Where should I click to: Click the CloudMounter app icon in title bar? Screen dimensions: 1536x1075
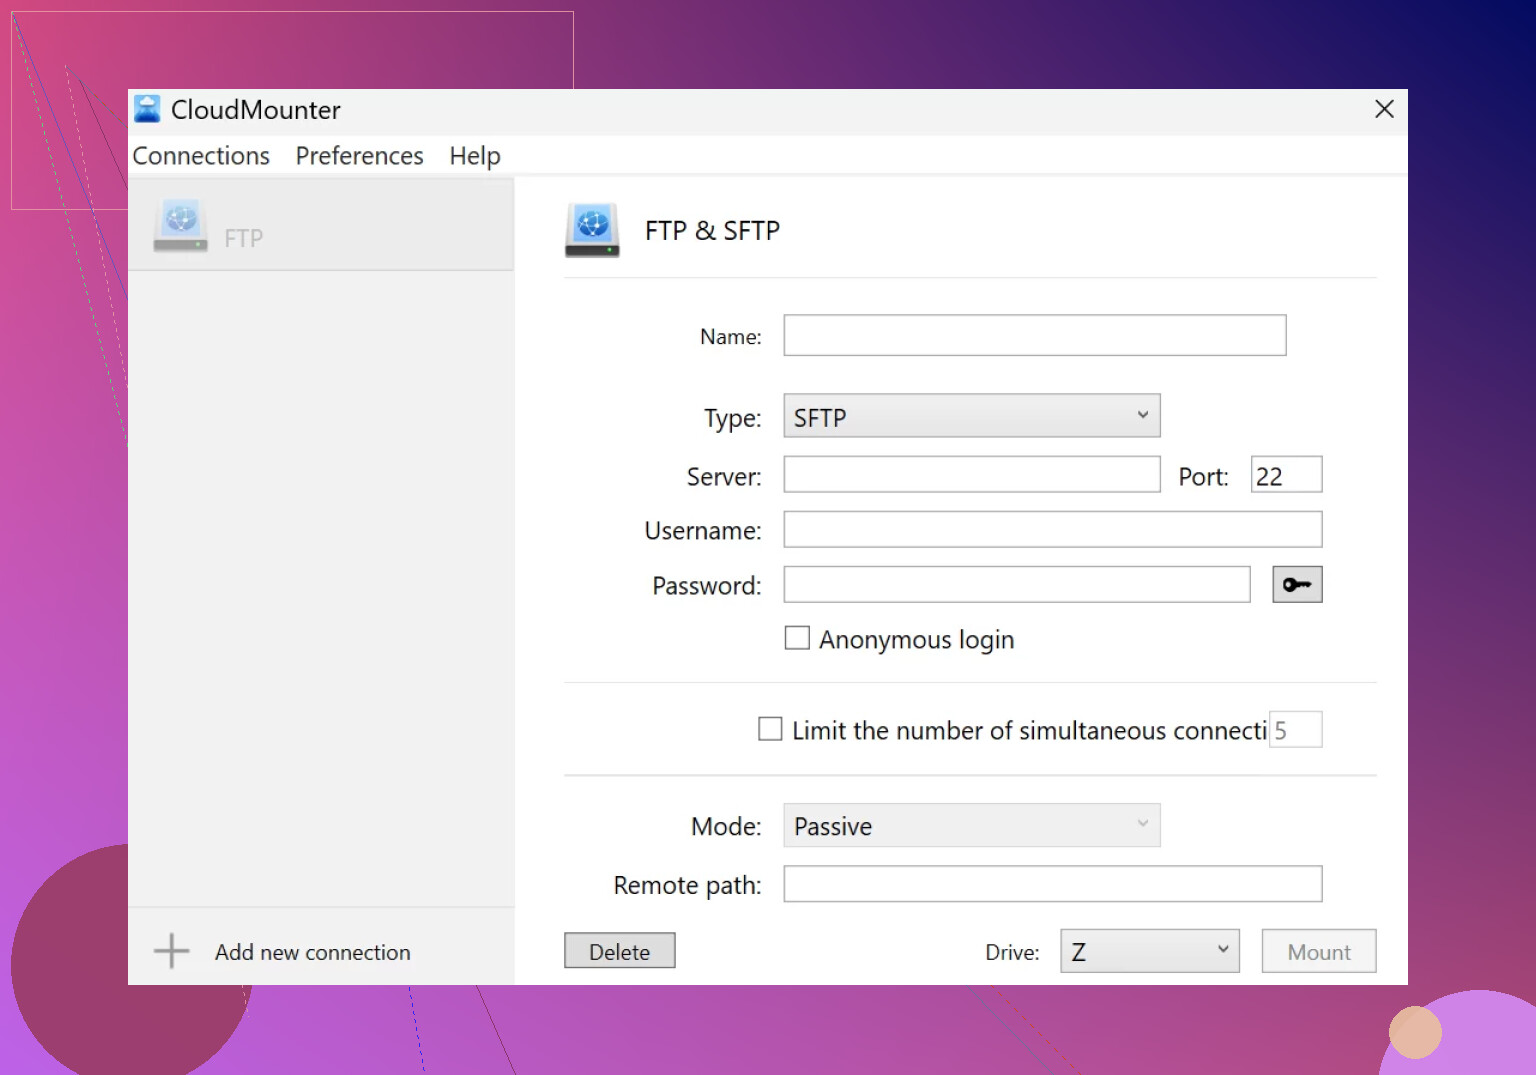point(147,109)
